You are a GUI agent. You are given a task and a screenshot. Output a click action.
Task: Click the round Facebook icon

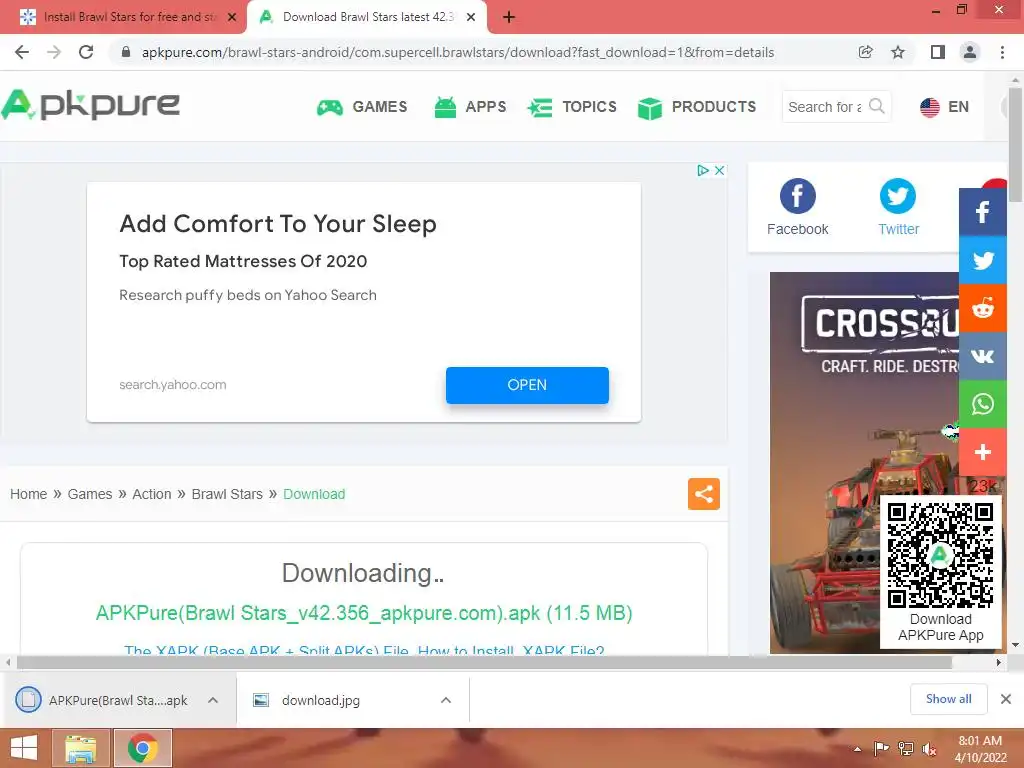(797, 196)
